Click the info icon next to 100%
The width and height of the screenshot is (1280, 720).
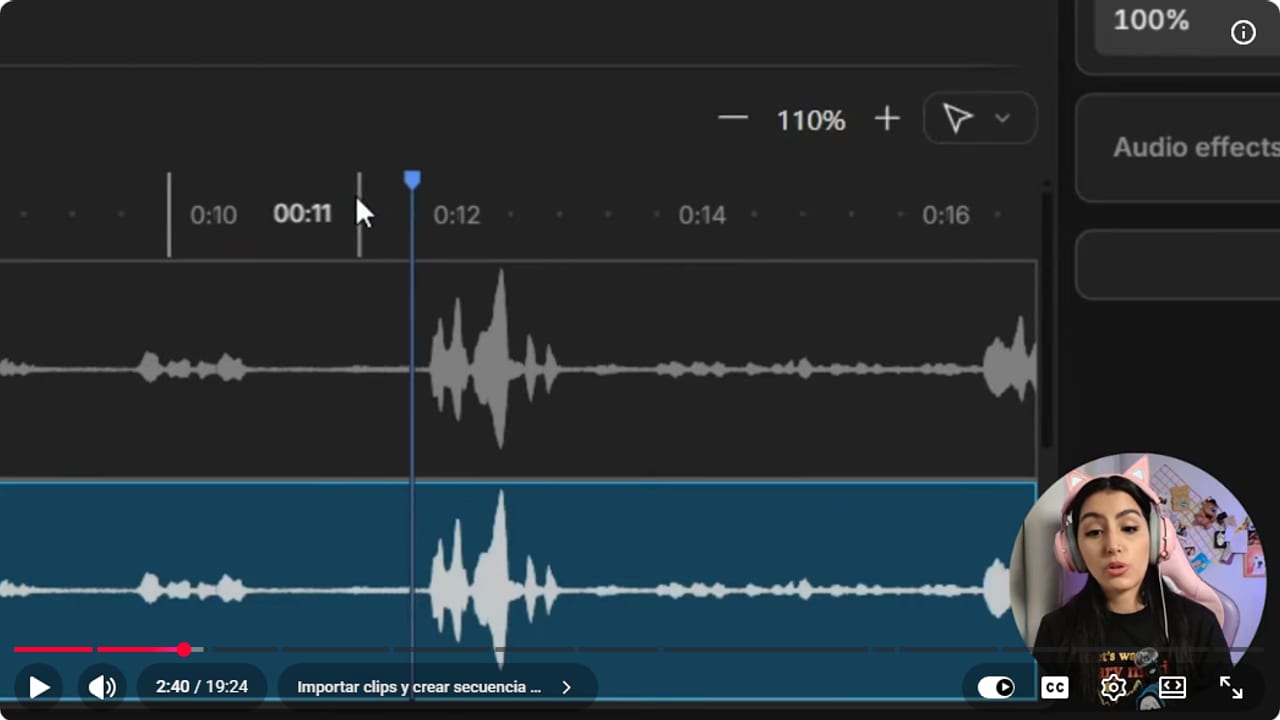(1243, 32)
